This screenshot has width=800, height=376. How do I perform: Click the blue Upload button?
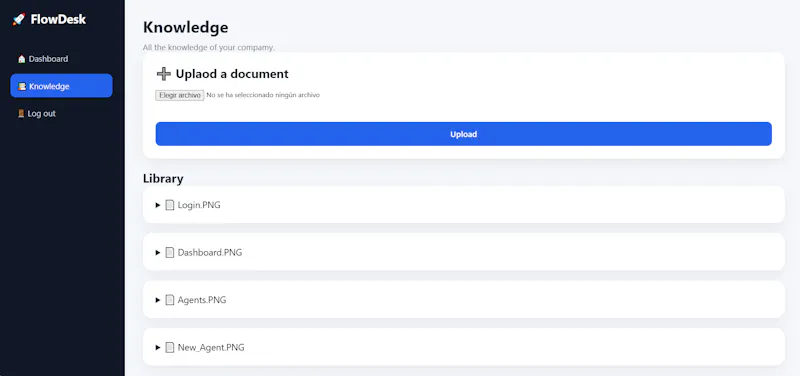coord(463,134)
